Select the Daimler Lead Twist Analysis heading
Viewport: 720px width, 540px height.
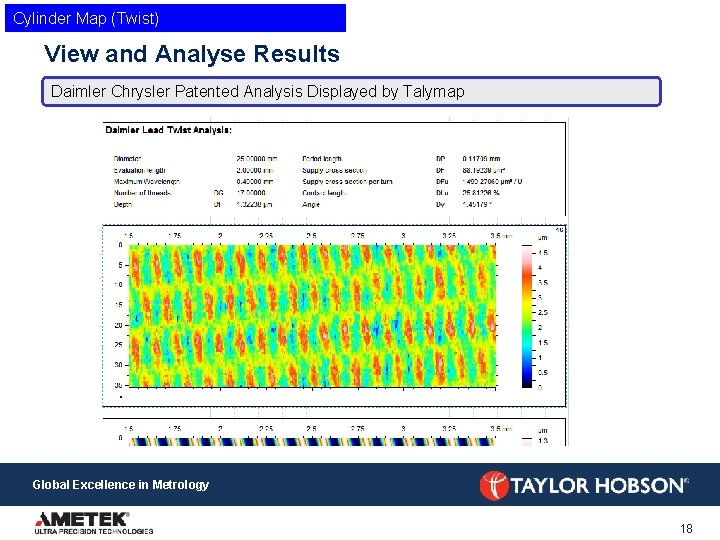click(x=169, y=130)
